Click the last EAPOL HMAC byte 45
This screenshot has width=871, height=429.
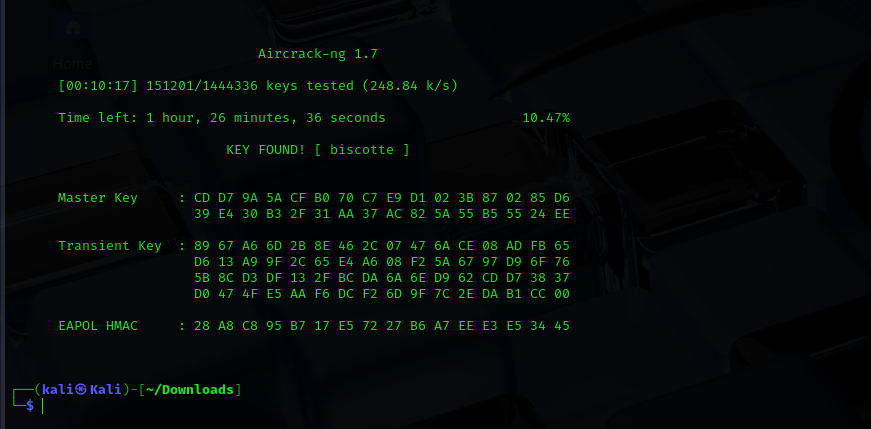click(562, 326)
